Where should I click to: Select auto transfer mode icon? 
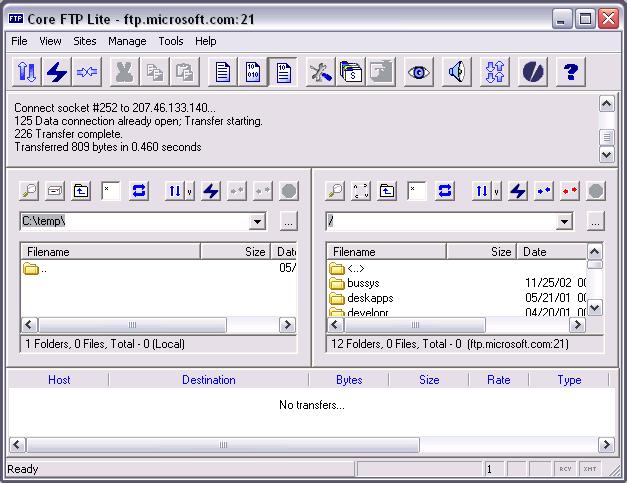click(x=283, y=72)
